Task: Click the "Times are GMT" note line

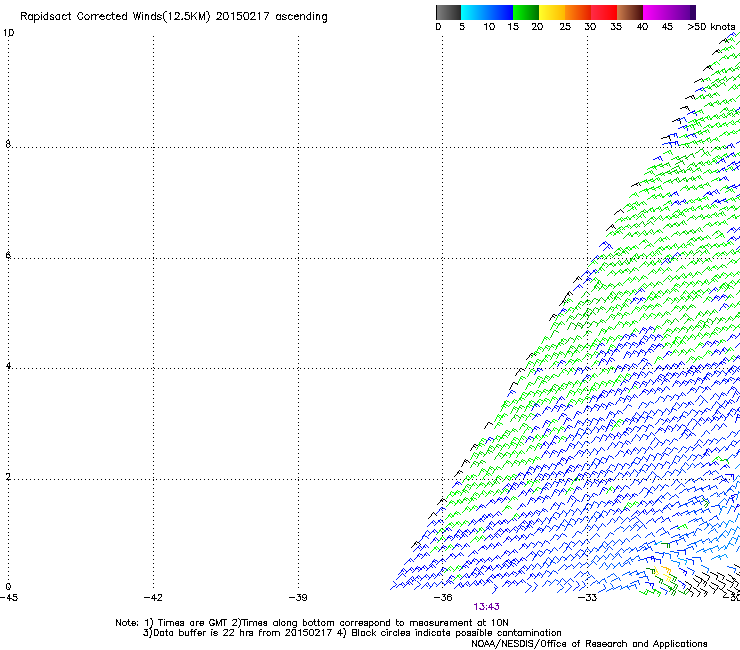Action: tap(311, 623)
